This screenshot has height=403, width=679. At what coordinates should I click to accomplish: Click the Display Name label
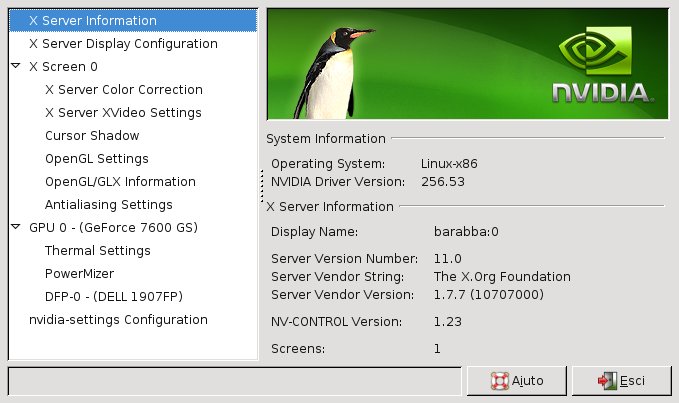314,232
